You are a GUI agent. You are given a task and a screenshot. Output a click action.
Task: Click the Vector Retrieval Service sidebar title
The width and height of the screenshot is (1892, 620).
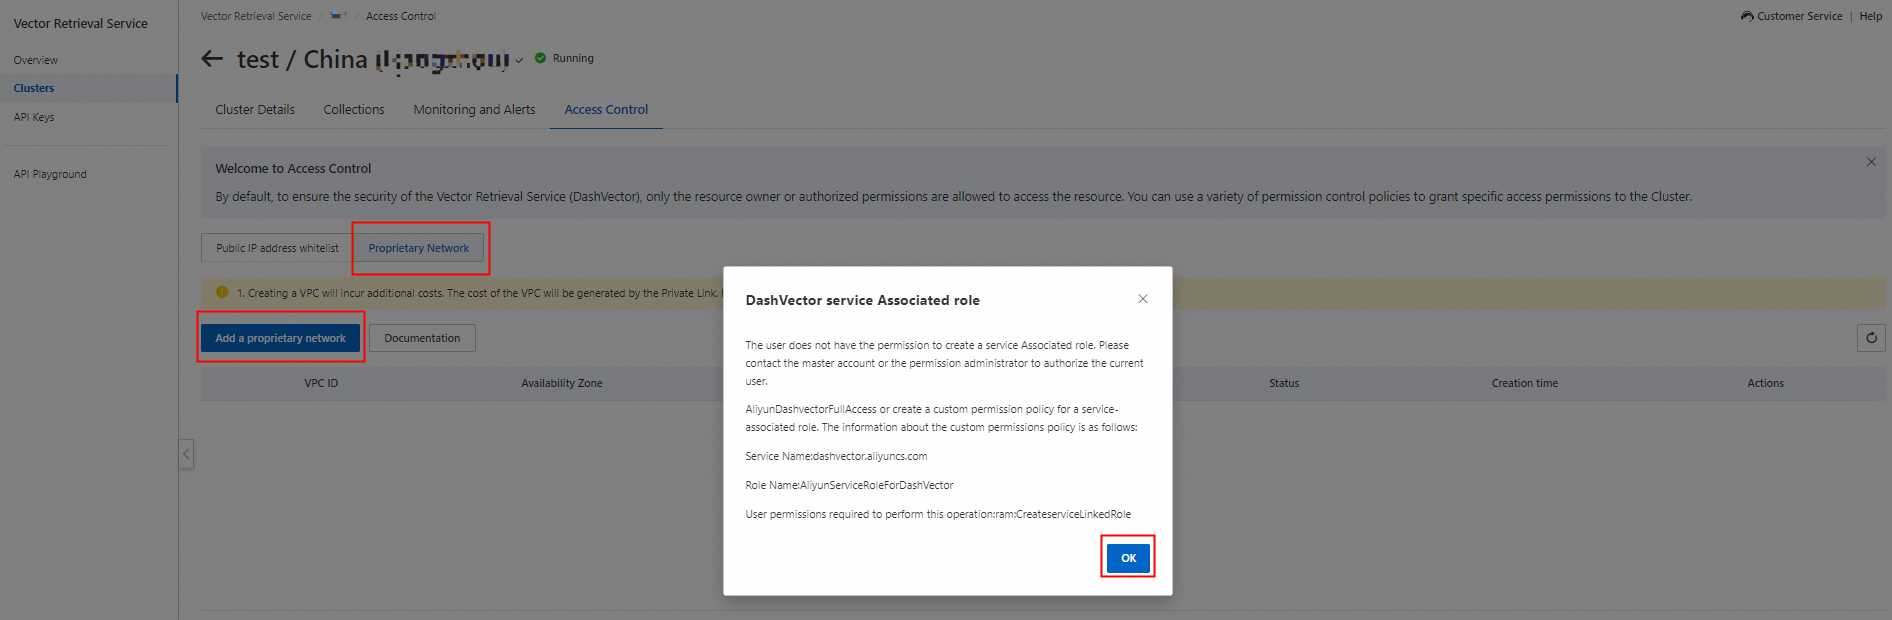tap(81, 23)
